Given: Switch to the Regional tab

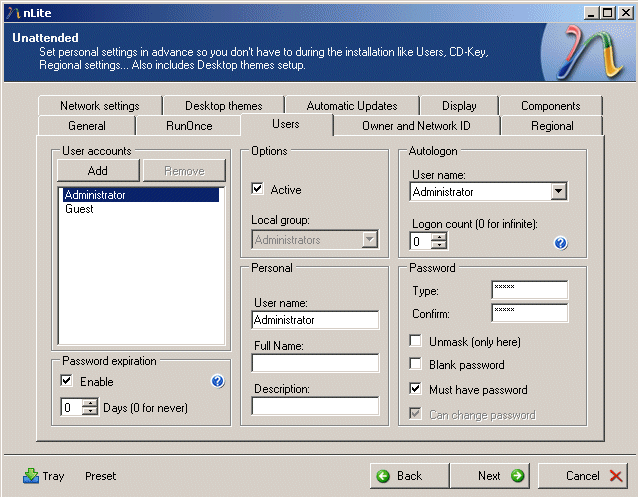Looking at the screenshot, I should (552, 126).
